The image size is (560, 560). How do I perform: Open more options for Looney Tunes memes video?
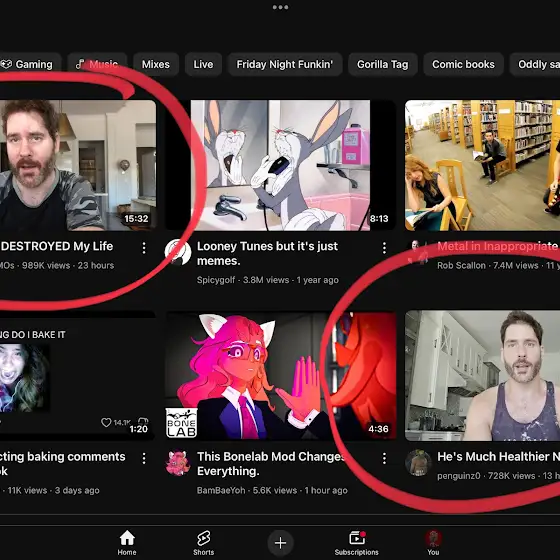384,248
